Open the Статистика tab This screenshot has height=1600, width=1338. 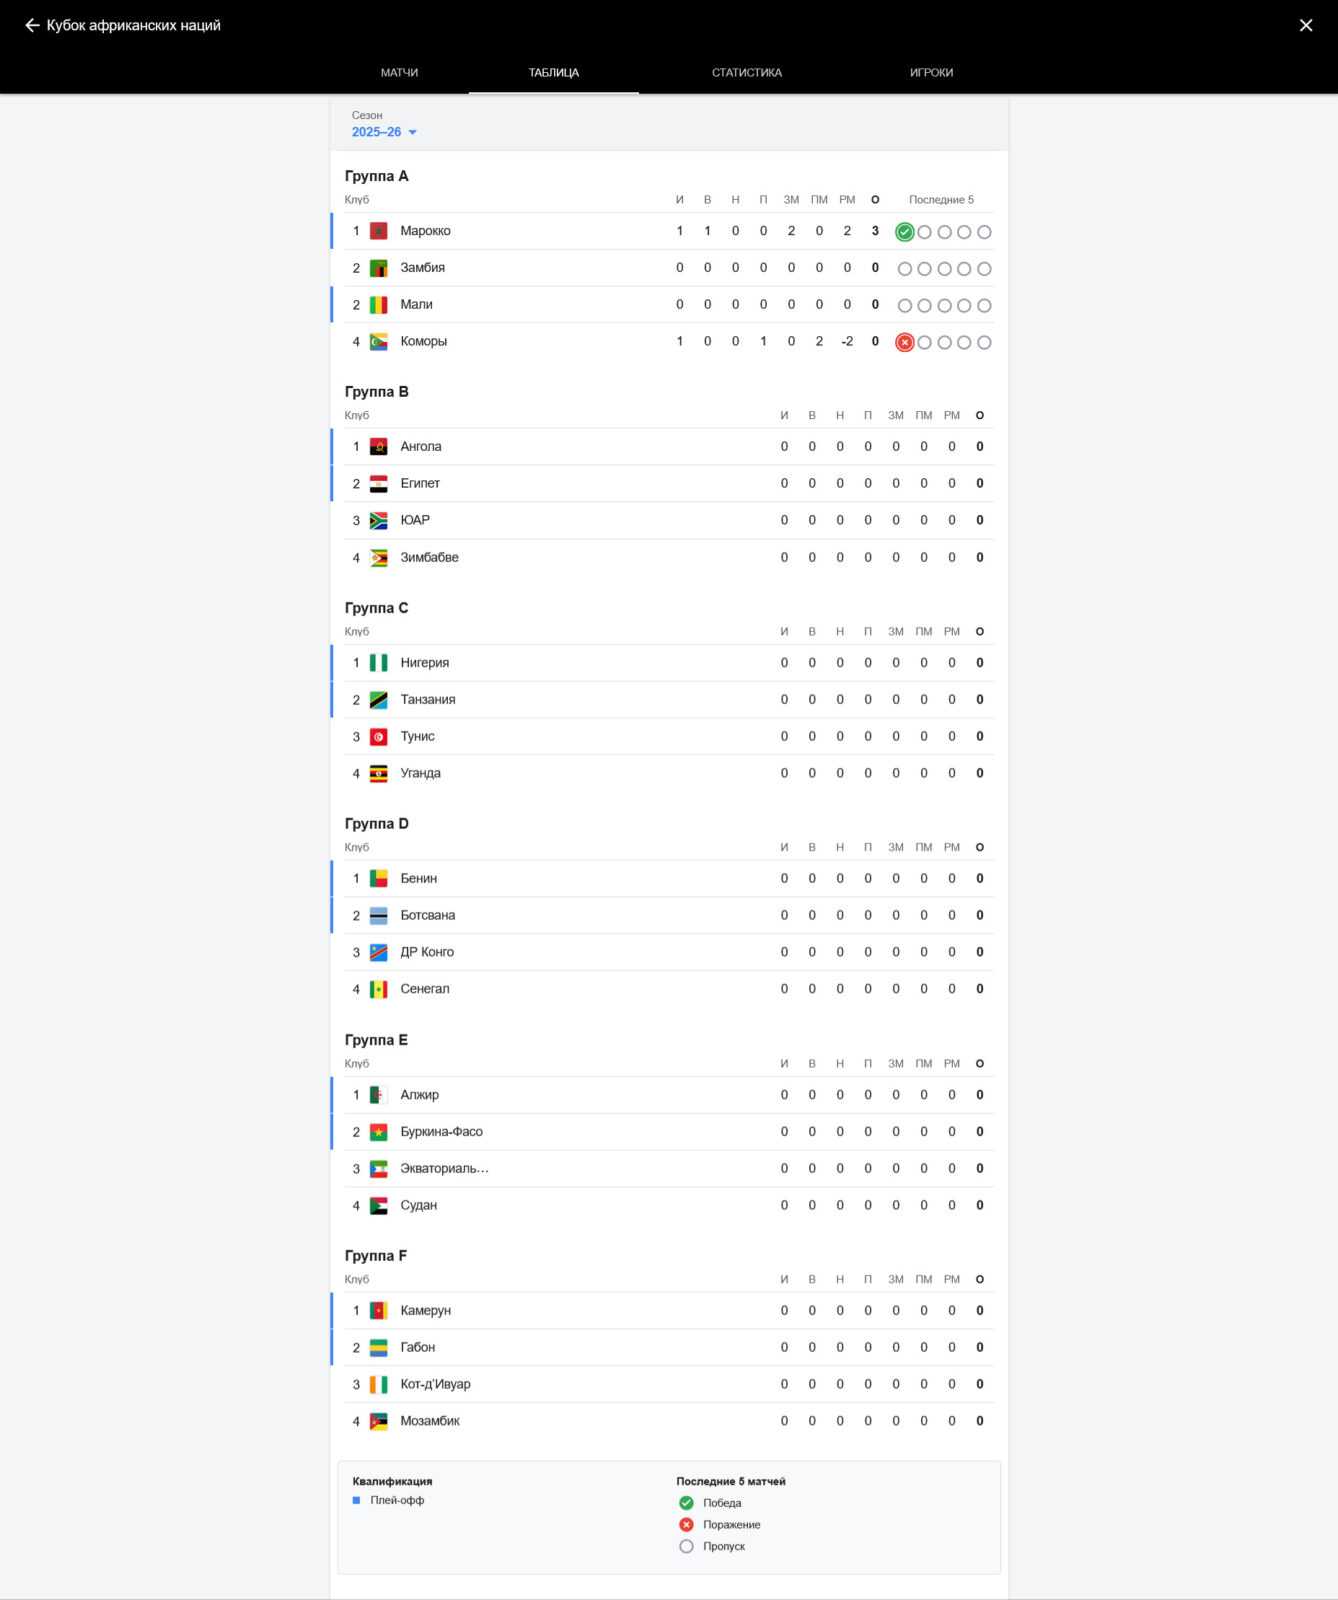(x=746, y=72)
